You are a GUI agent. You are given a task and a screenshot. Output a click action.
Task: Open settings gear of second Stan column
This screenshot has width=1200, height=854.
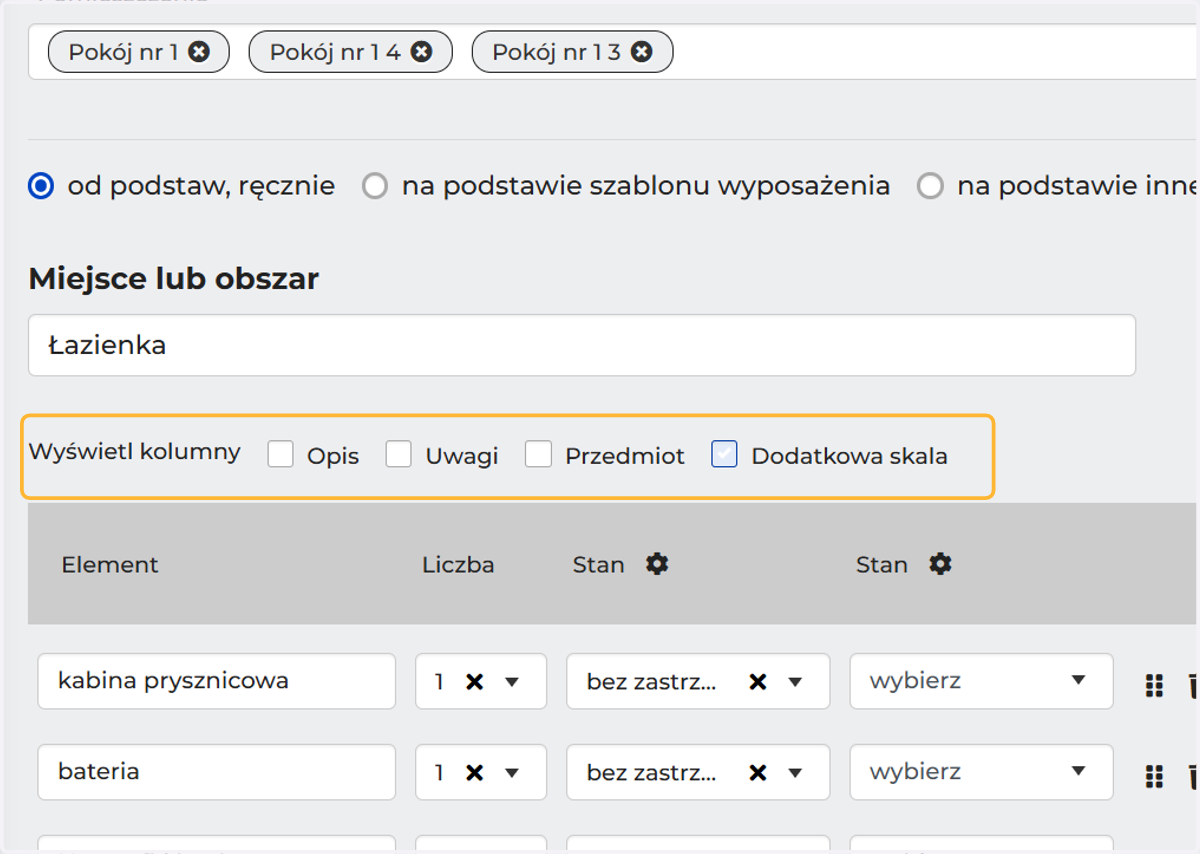tap(940, 564)
